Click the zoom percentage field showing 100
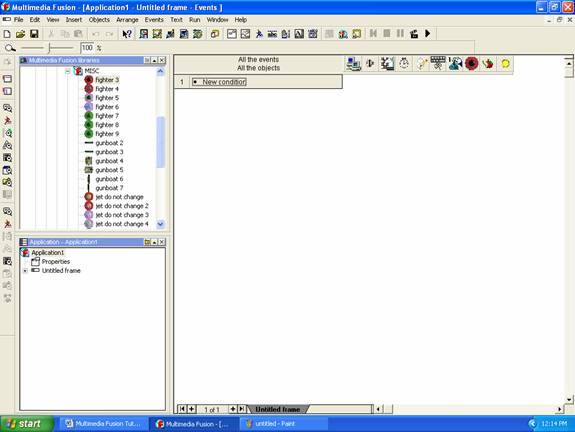Viewport: 575px width, 432px height. pos(87,48)
